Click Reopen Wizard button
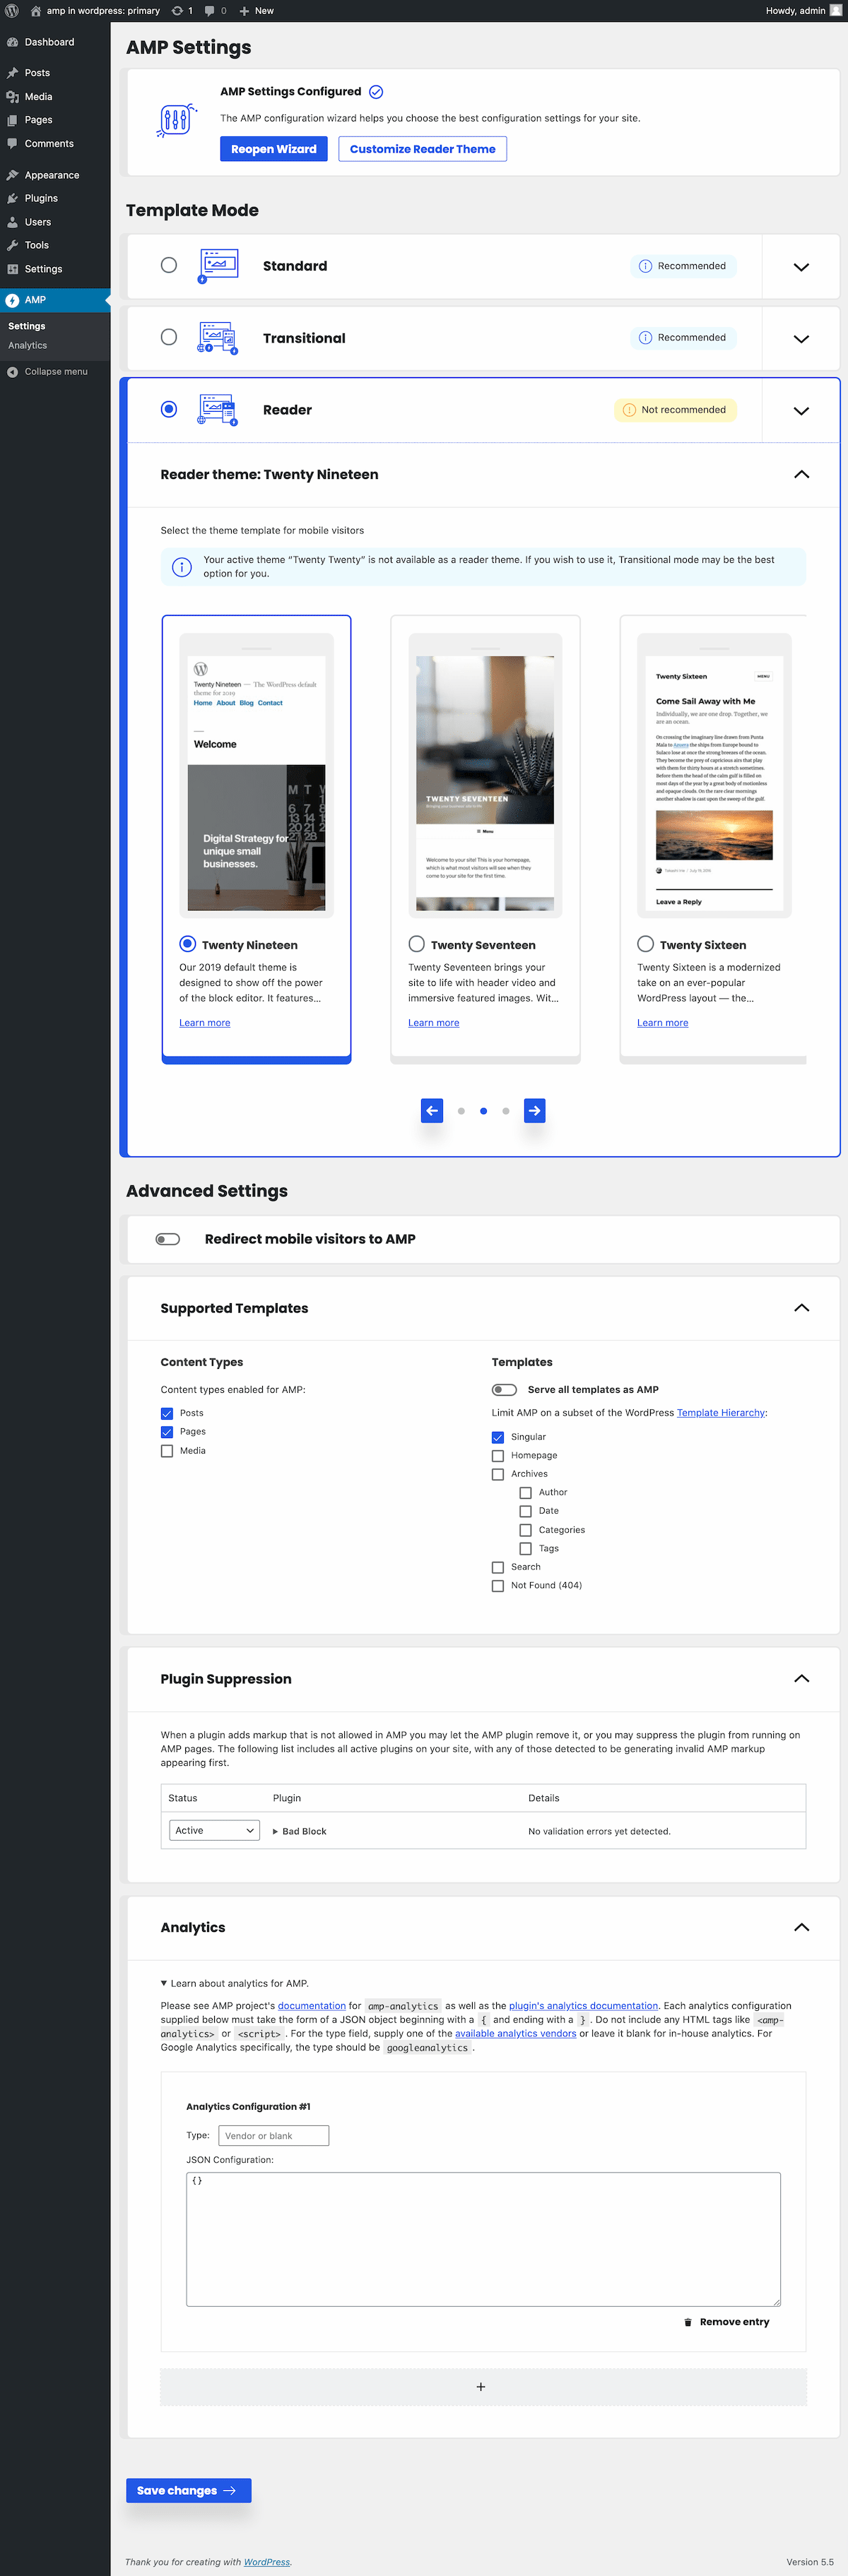 coord(273,149)
